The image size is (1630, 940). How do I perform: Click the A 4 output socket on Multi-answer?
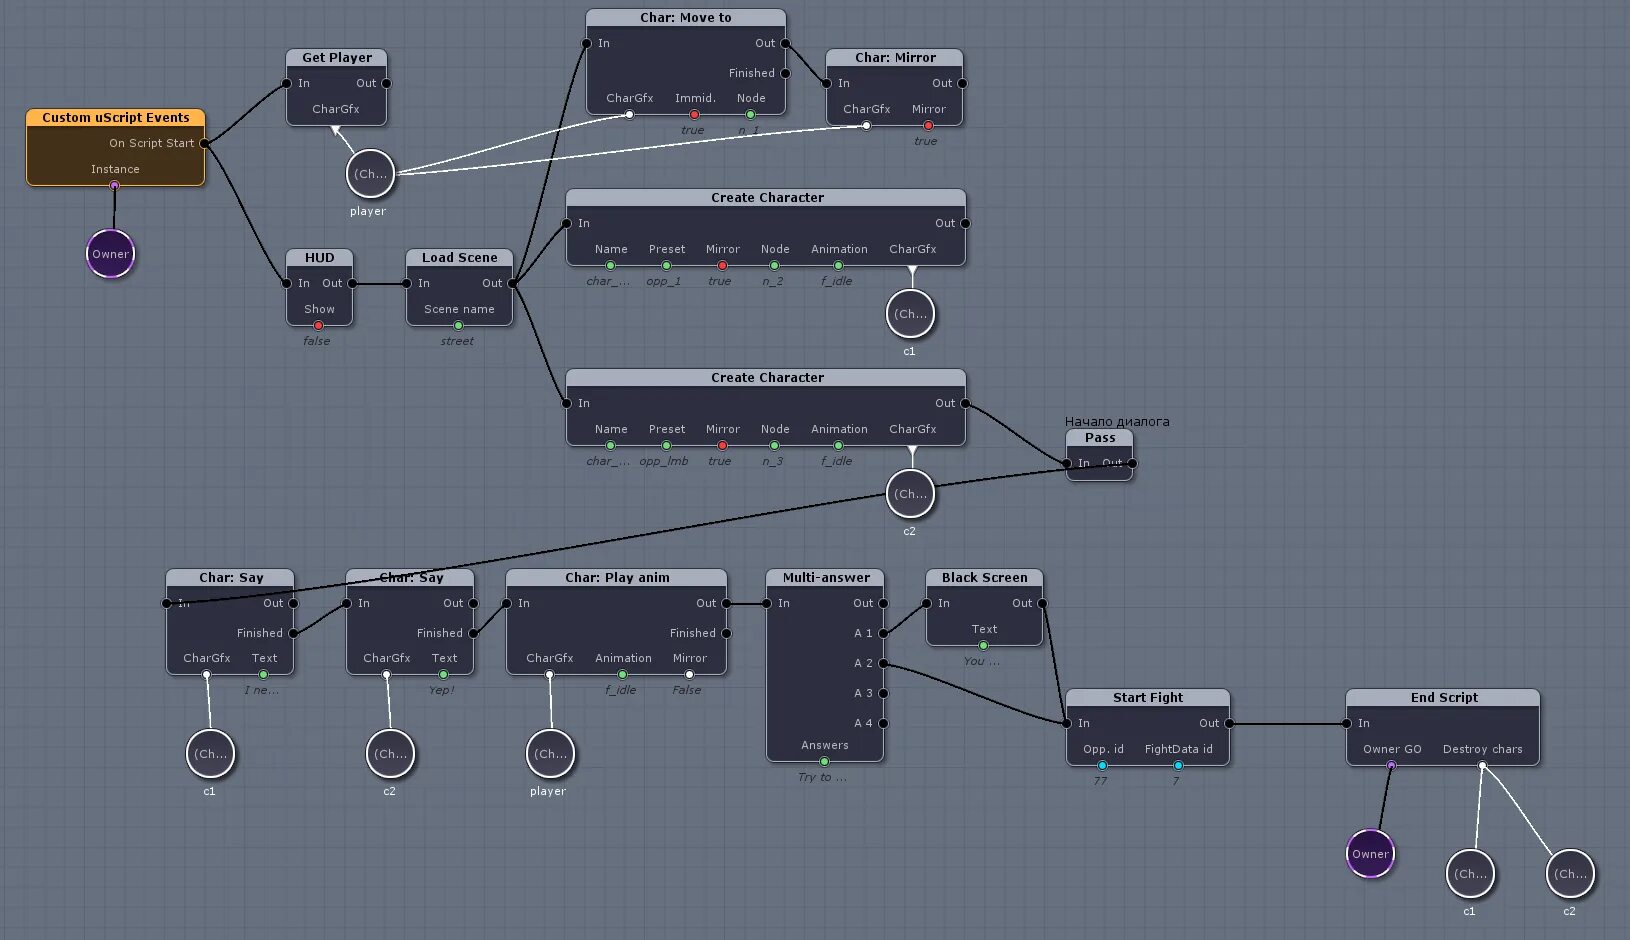pyautogui.click(x=883, y=723)
